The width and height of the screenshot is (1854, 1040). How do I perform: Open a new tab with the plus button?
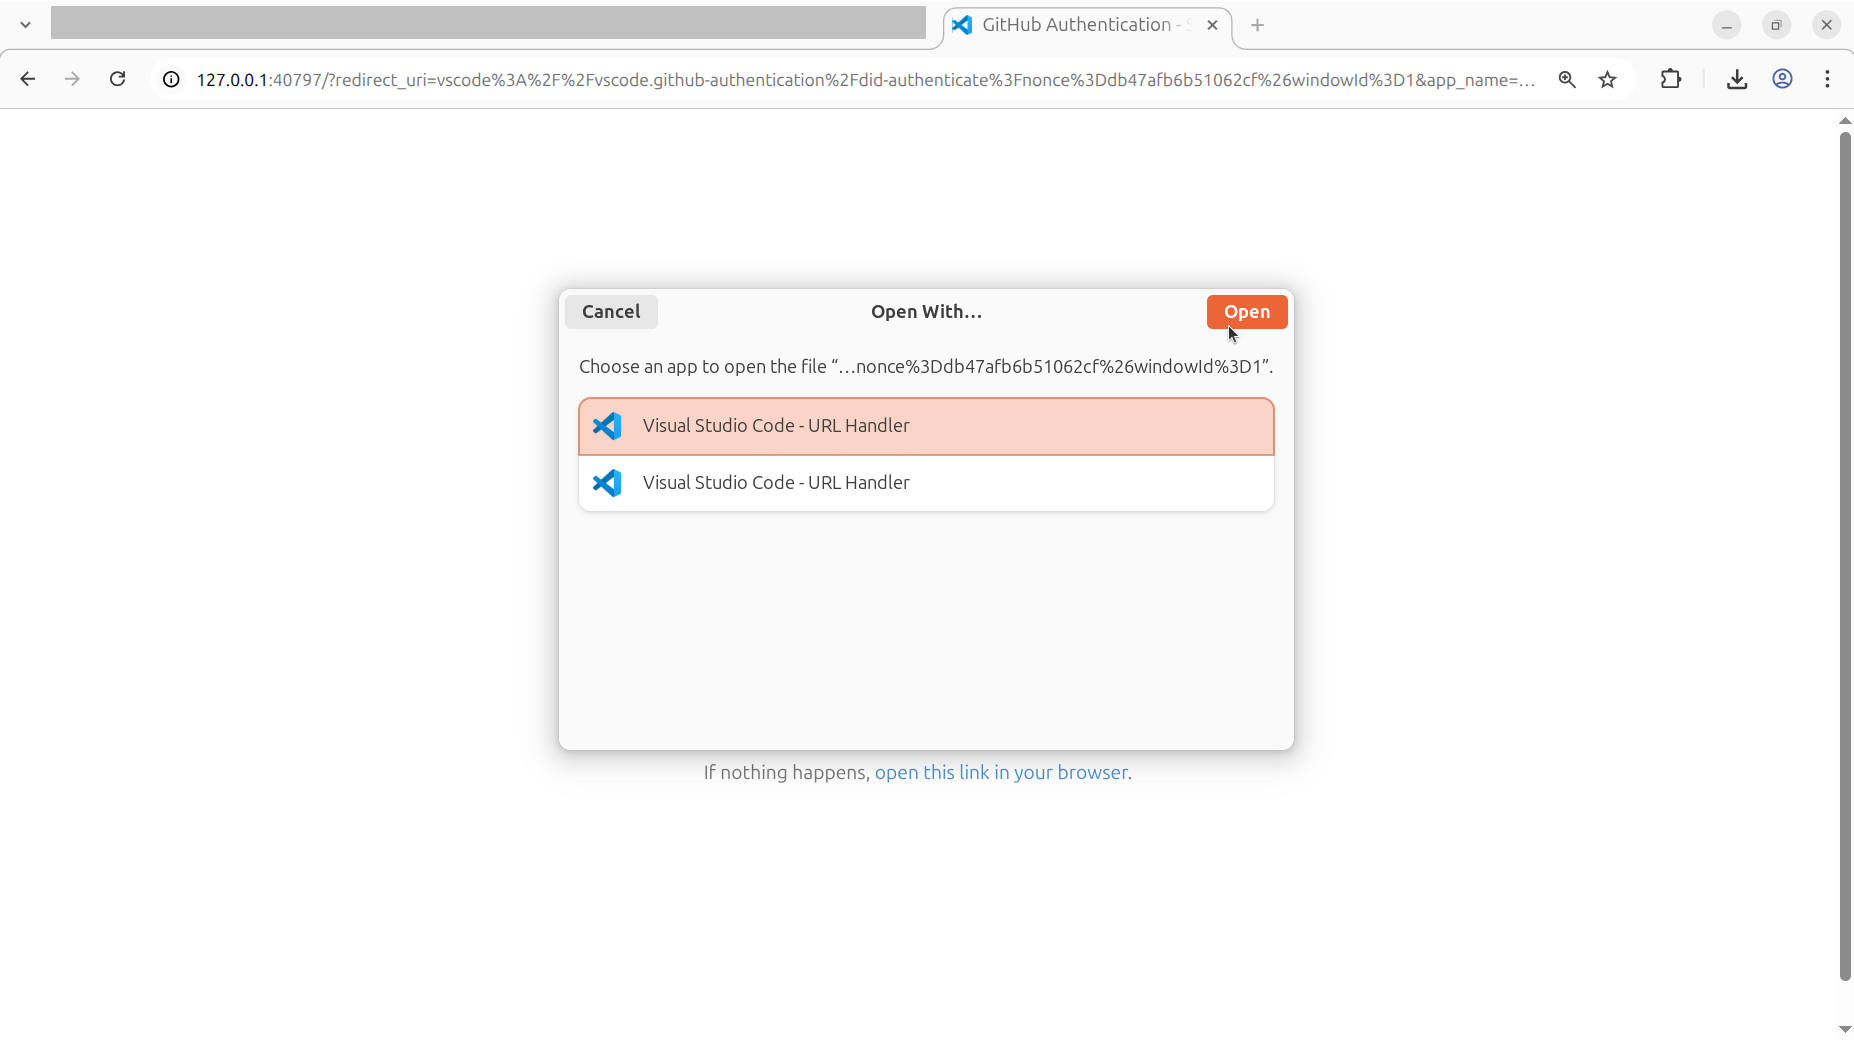tap(1257, 25)
